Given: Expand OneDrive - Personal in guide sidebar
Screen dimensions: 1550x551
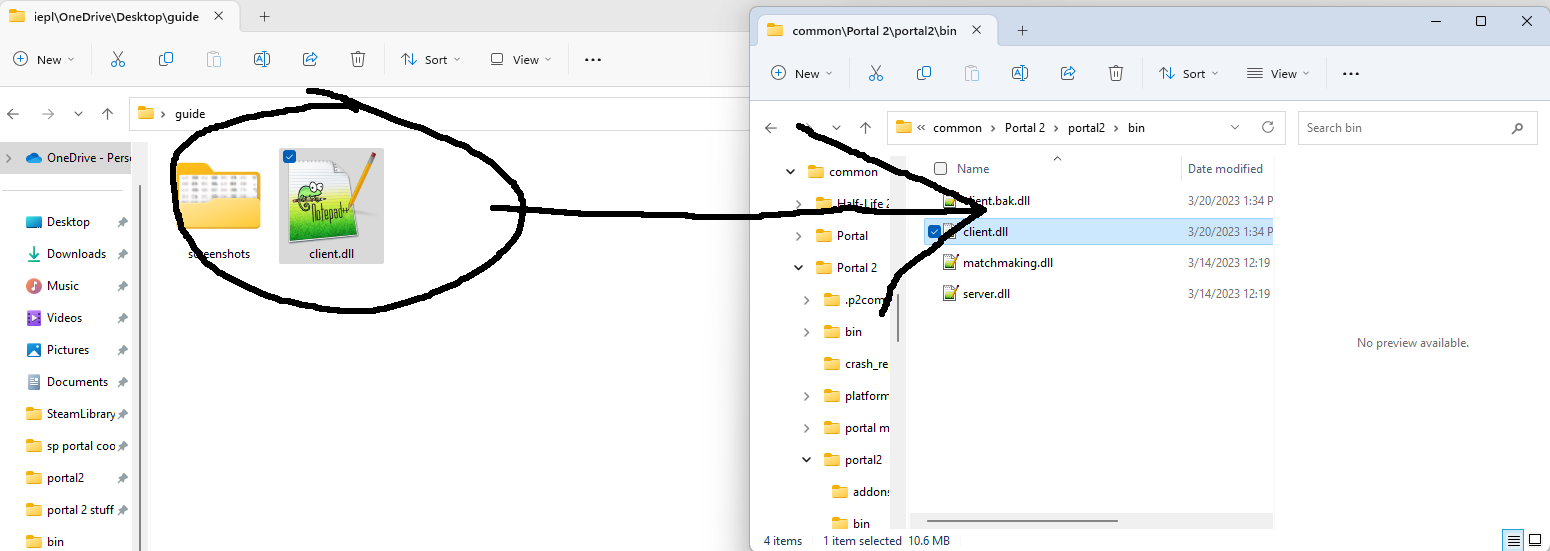Looking at the screenshot, I should coord(9,157).
